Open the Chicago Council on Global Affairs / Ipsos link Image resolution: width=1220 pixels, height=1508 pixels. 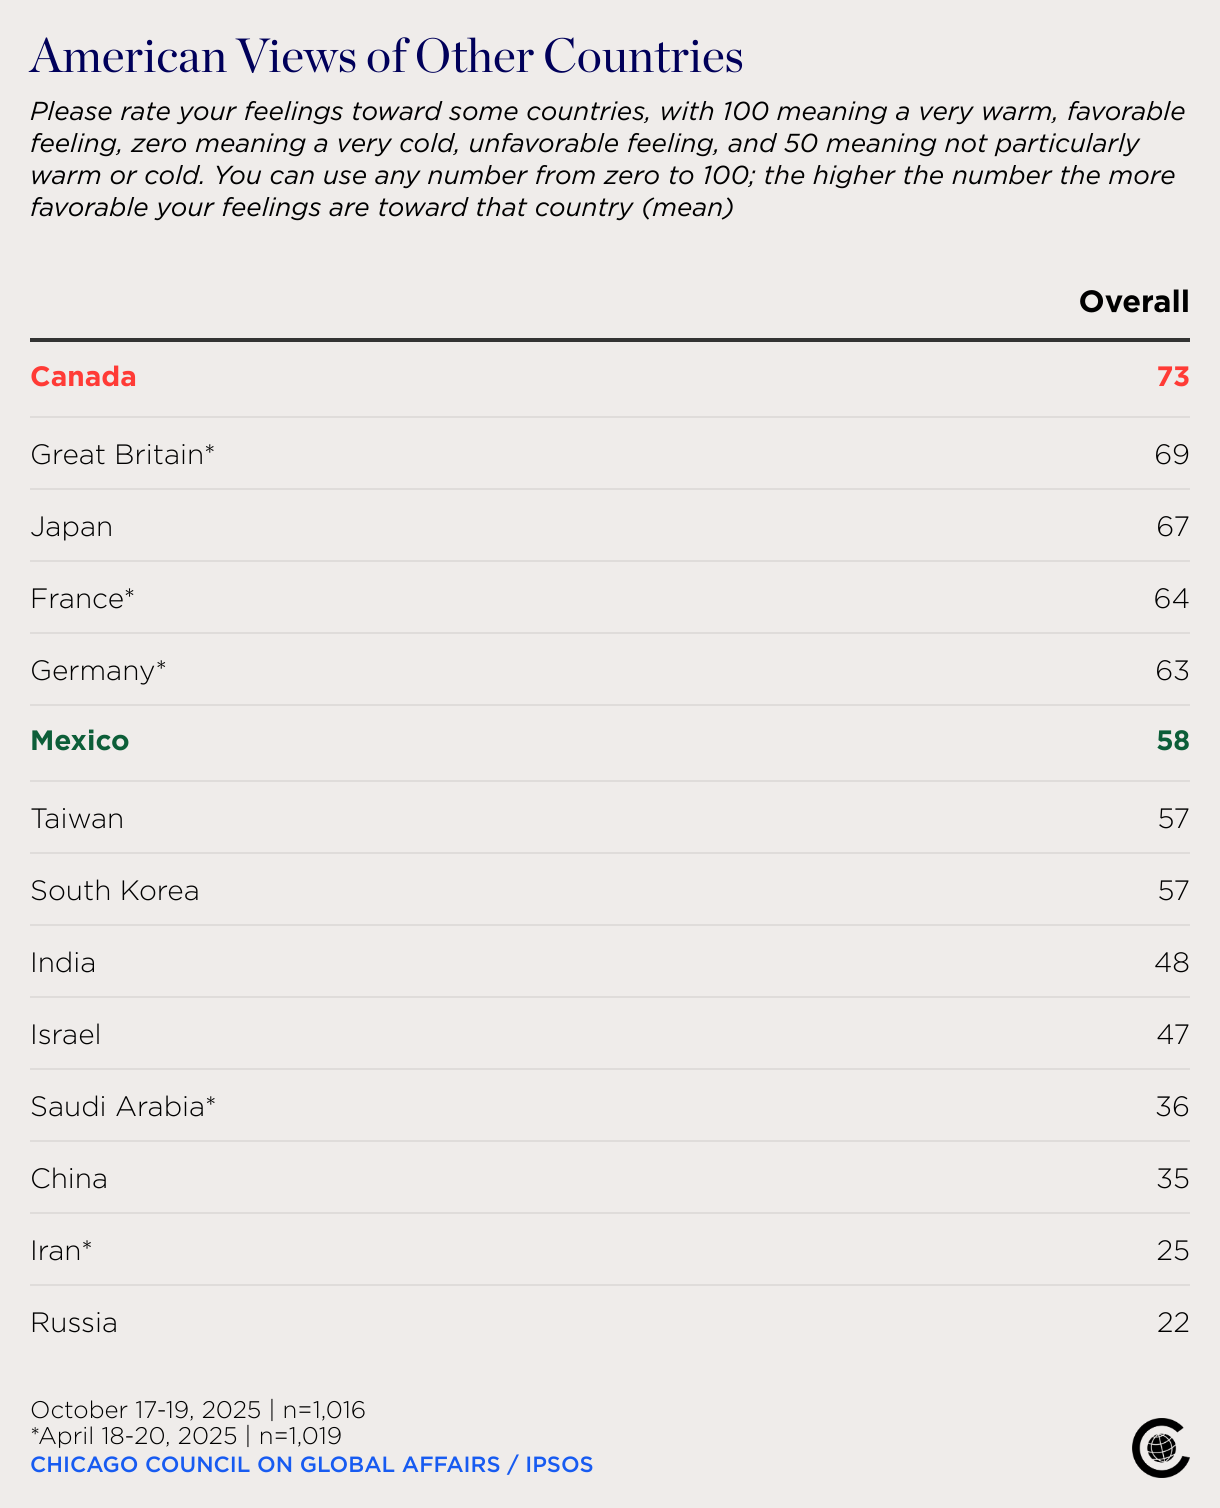pyautogui.click(x=312, y=1465)
